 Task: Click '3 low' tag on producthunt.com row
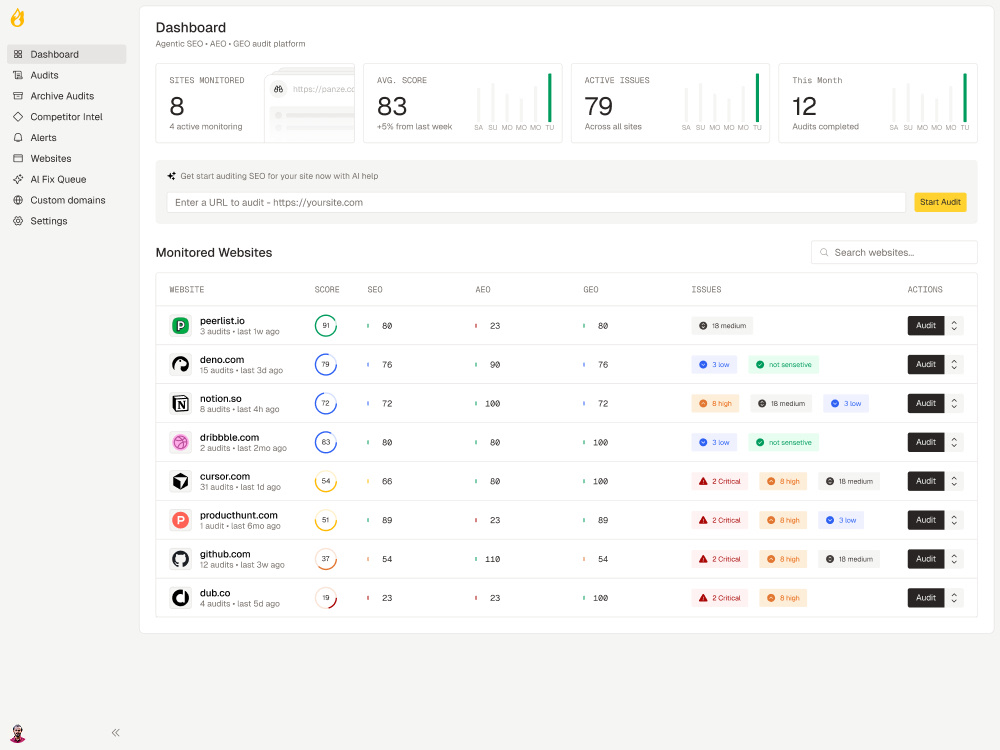pos(841,520)
